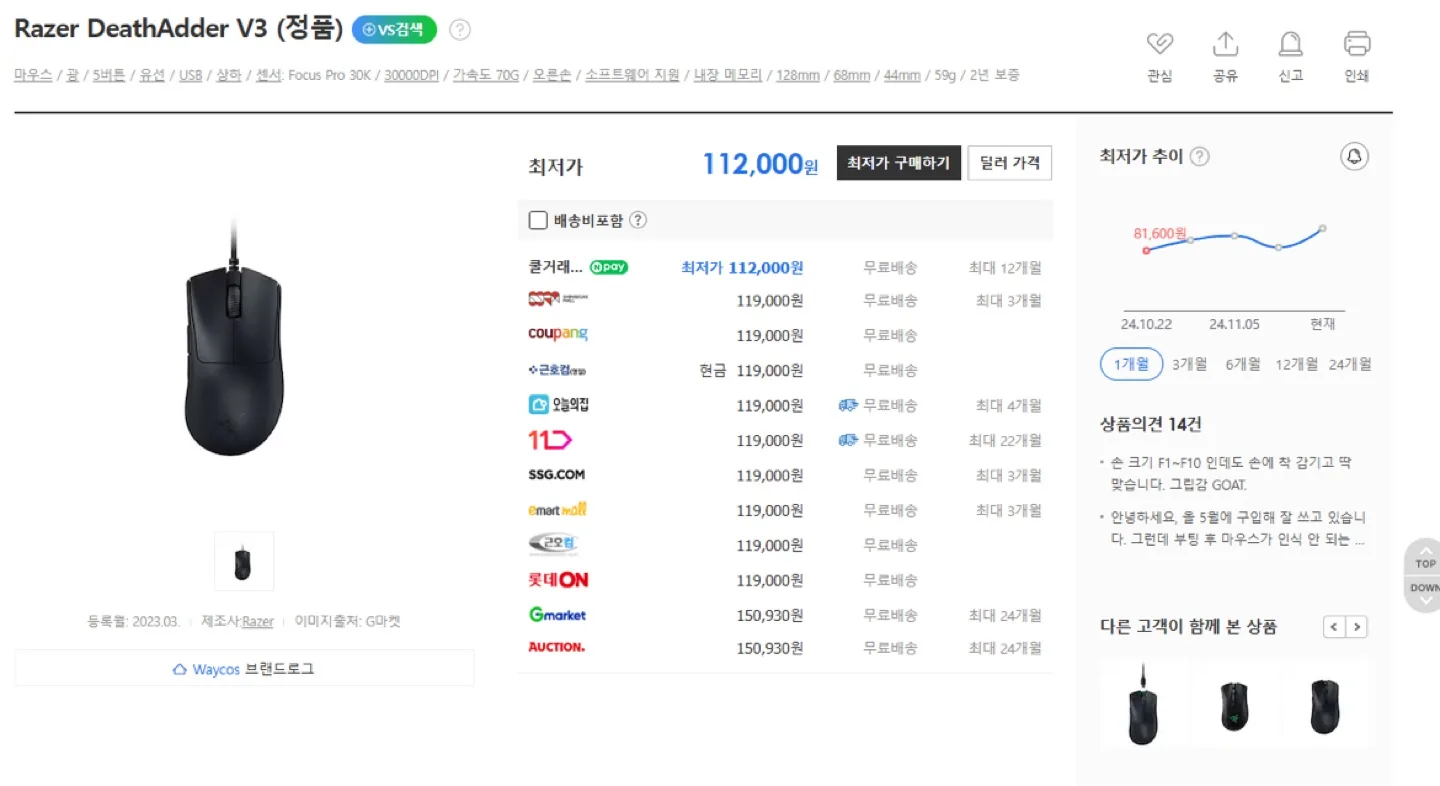Viewport: 1440px width, 786px height.
Task: Open review starting with 안녕하세요, 올 5월에
Action: click(x=1236, y=528)
